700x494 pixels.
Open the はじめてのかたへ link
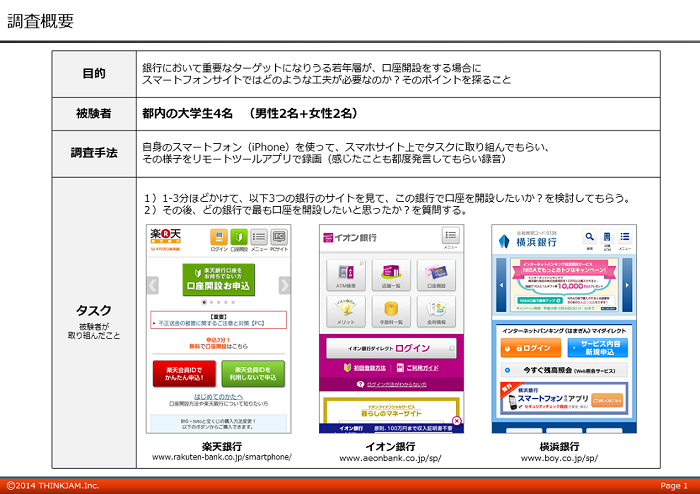217,396
